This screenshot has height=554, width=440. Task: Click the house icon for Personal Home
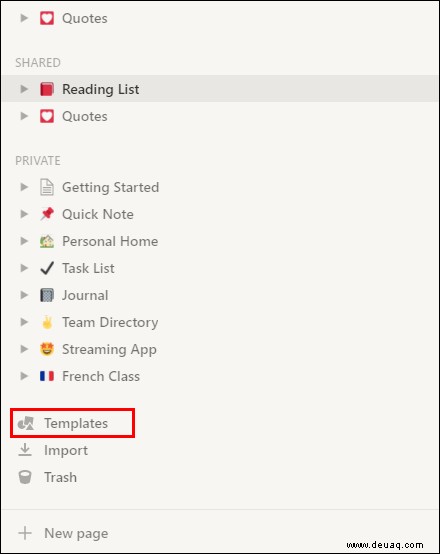[47, 241]
